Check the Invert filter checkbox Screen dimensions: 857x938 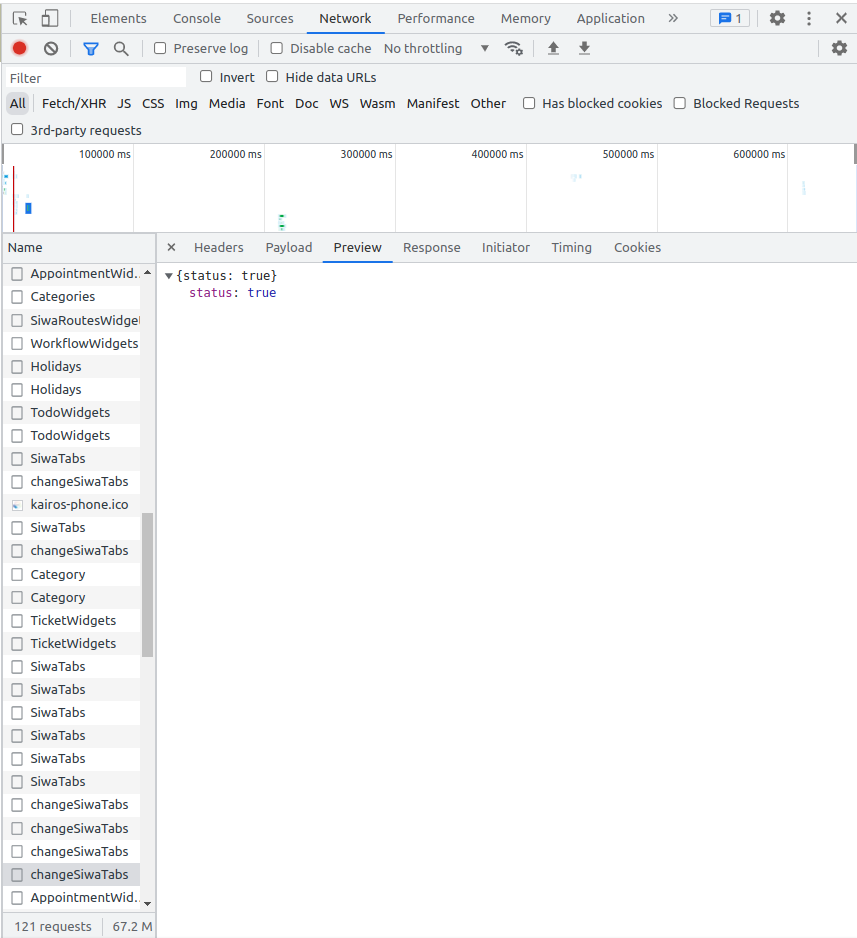point(206,76)
